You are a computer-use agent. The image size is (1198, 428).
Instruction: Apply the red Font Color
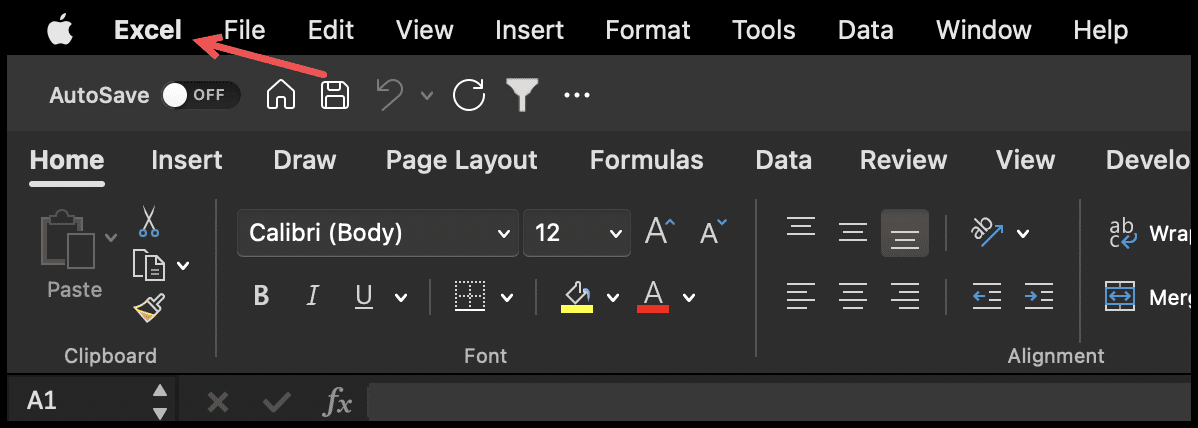652,297
